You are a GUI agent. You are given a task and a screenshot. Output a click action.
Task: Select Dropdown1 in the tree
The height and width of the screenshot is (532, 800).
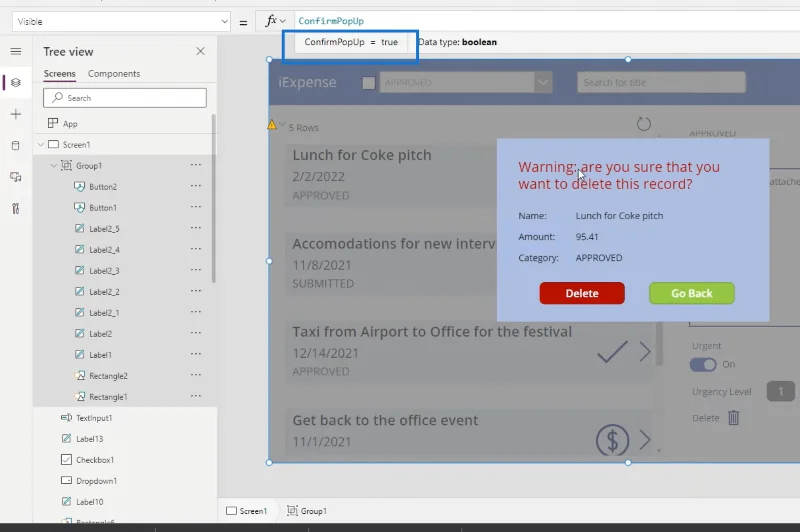point(96,480)
